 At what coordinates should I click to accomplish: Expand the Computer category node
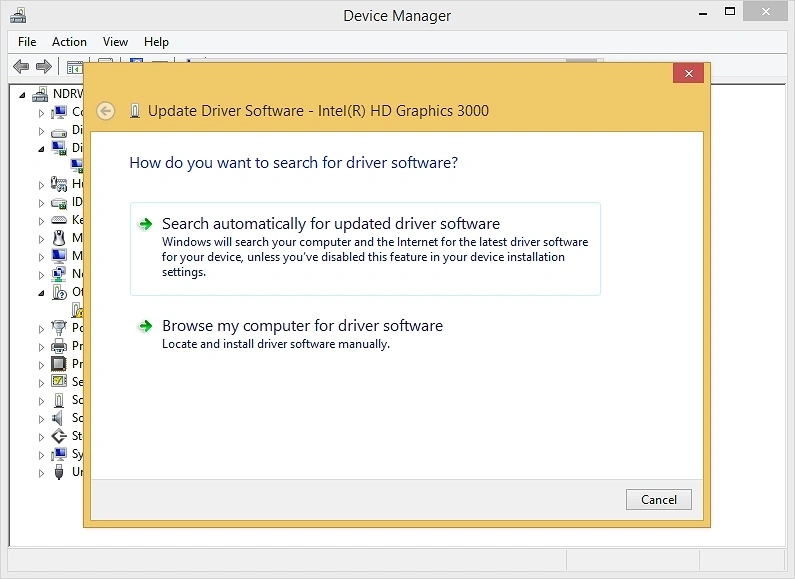point(41,113)
